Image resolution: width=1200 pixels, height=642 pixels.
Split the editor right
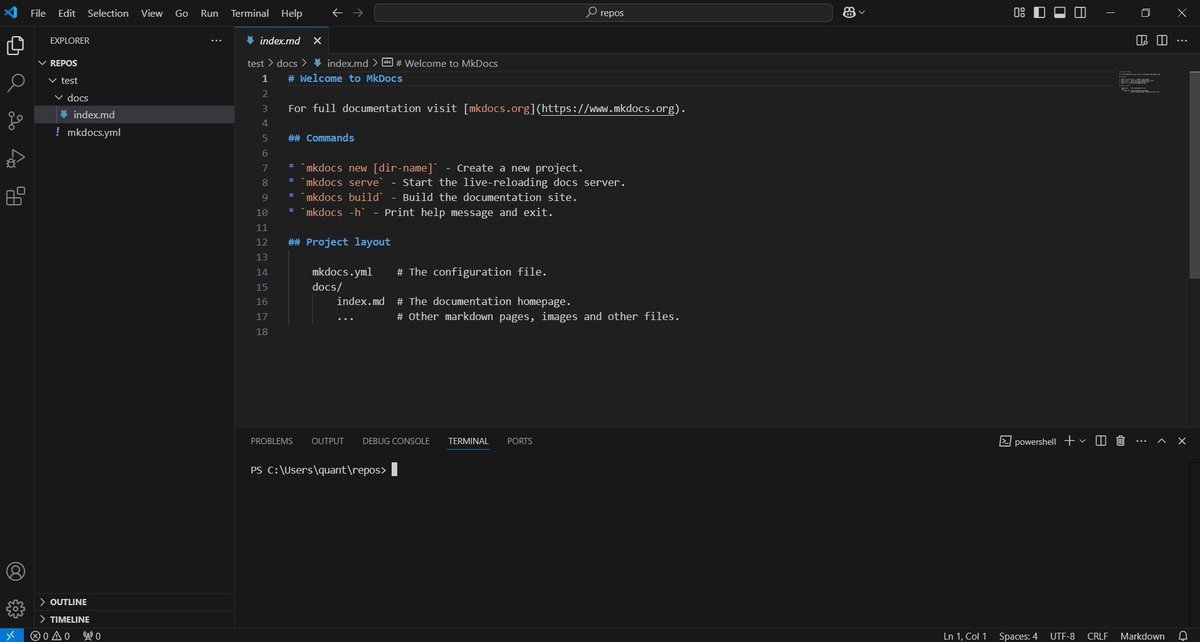tap(1162, 41)
